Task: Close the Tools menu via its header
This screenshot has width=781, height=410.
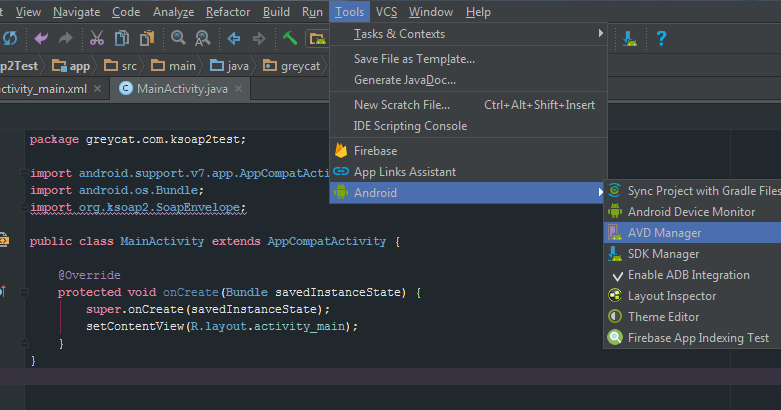Action: point(349,12)
